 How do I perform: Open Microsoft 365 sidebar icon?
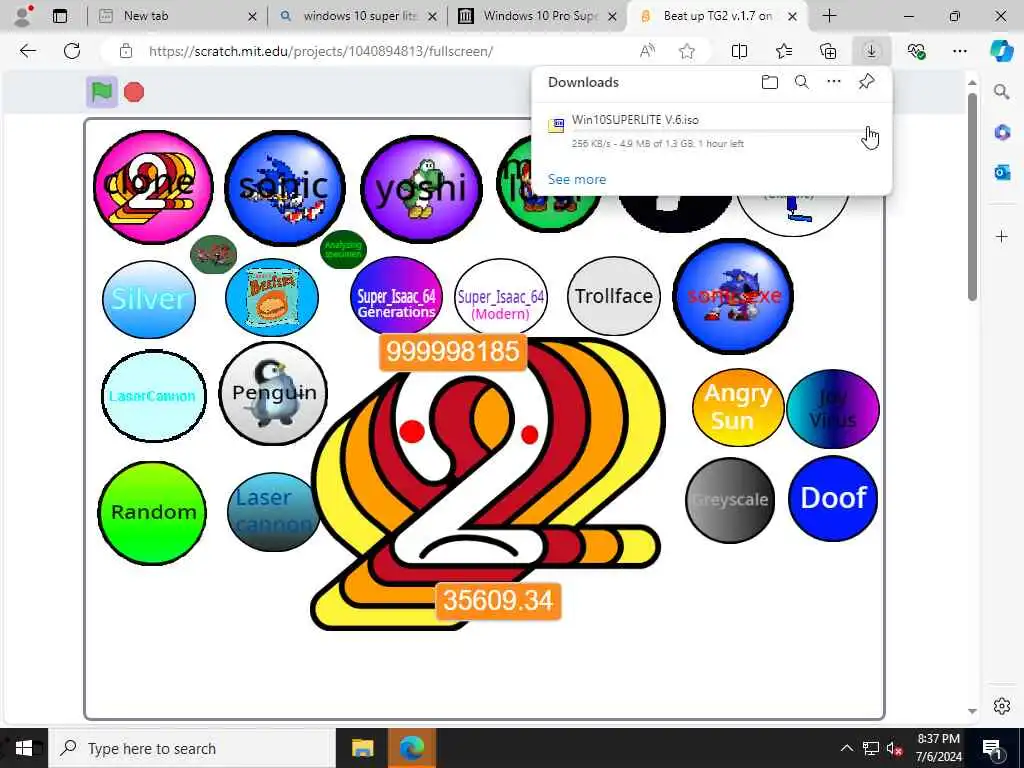[x=1002, y=133]
